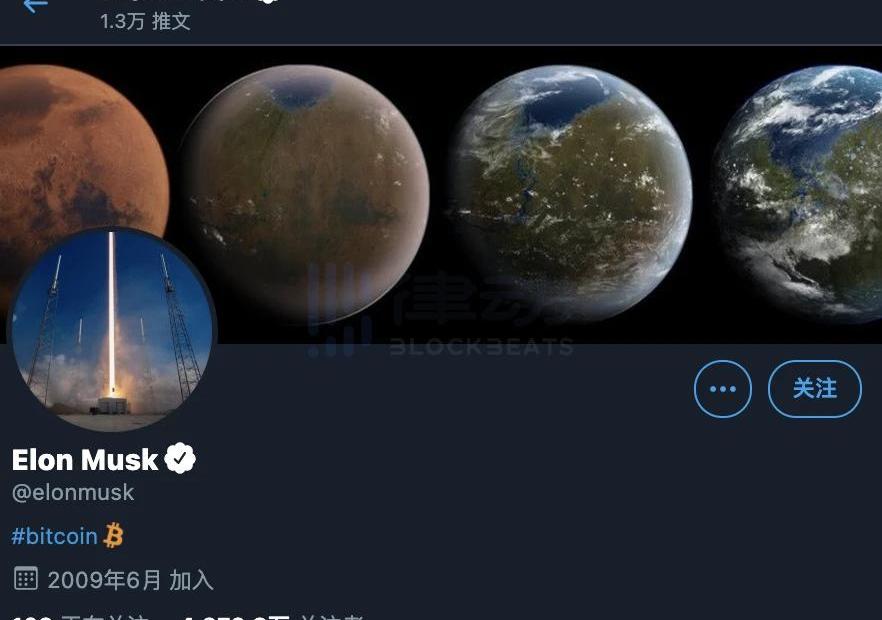Tap the verified badge beside Elon Musk
882x620 pixels.
click(180, 459)
